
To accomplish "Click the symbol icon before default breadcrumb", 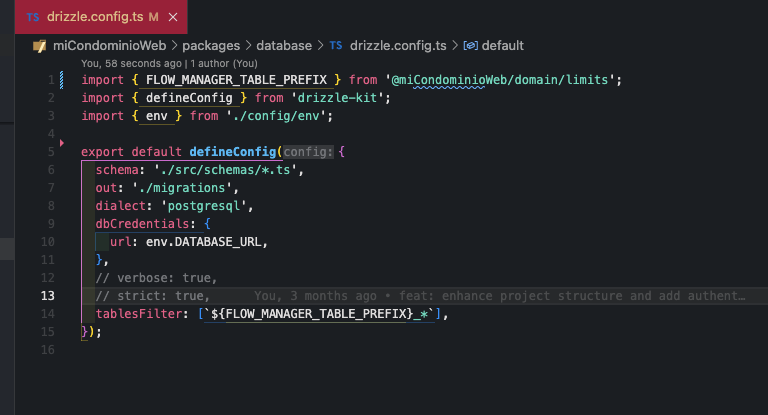I will click(x=470, y=46).
